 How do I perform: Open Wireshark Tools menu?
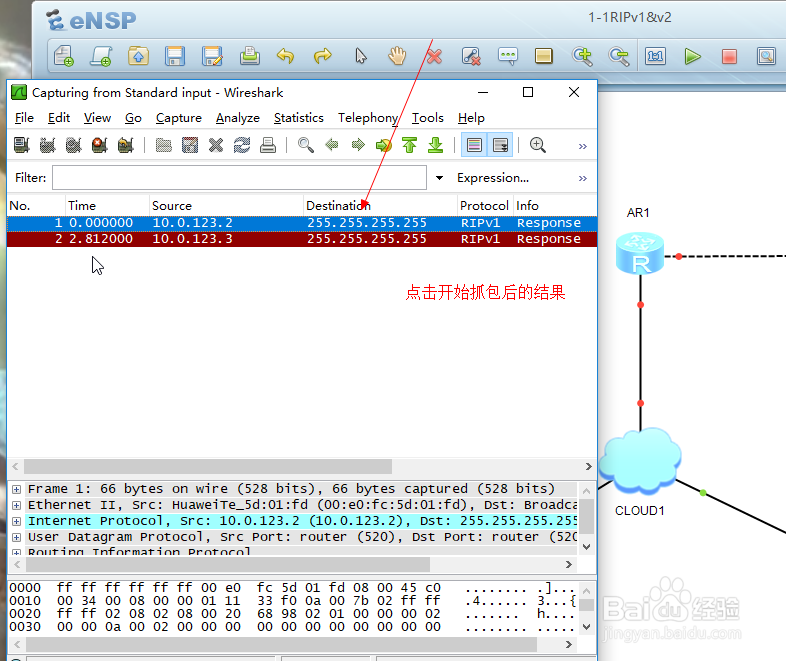[428, 118]
